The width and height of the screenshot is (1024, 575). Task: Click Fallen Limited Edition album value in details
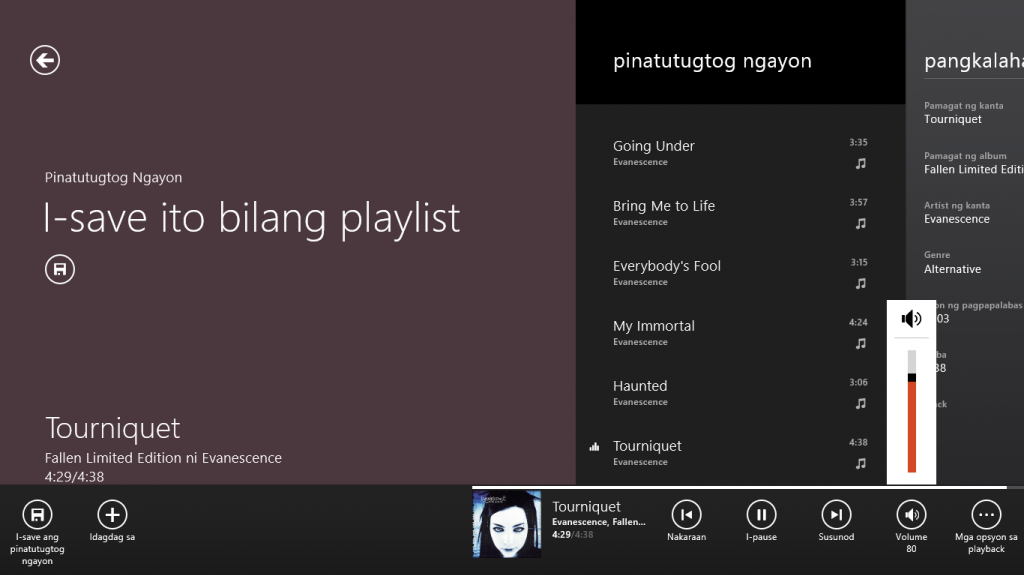coord(974,169)
